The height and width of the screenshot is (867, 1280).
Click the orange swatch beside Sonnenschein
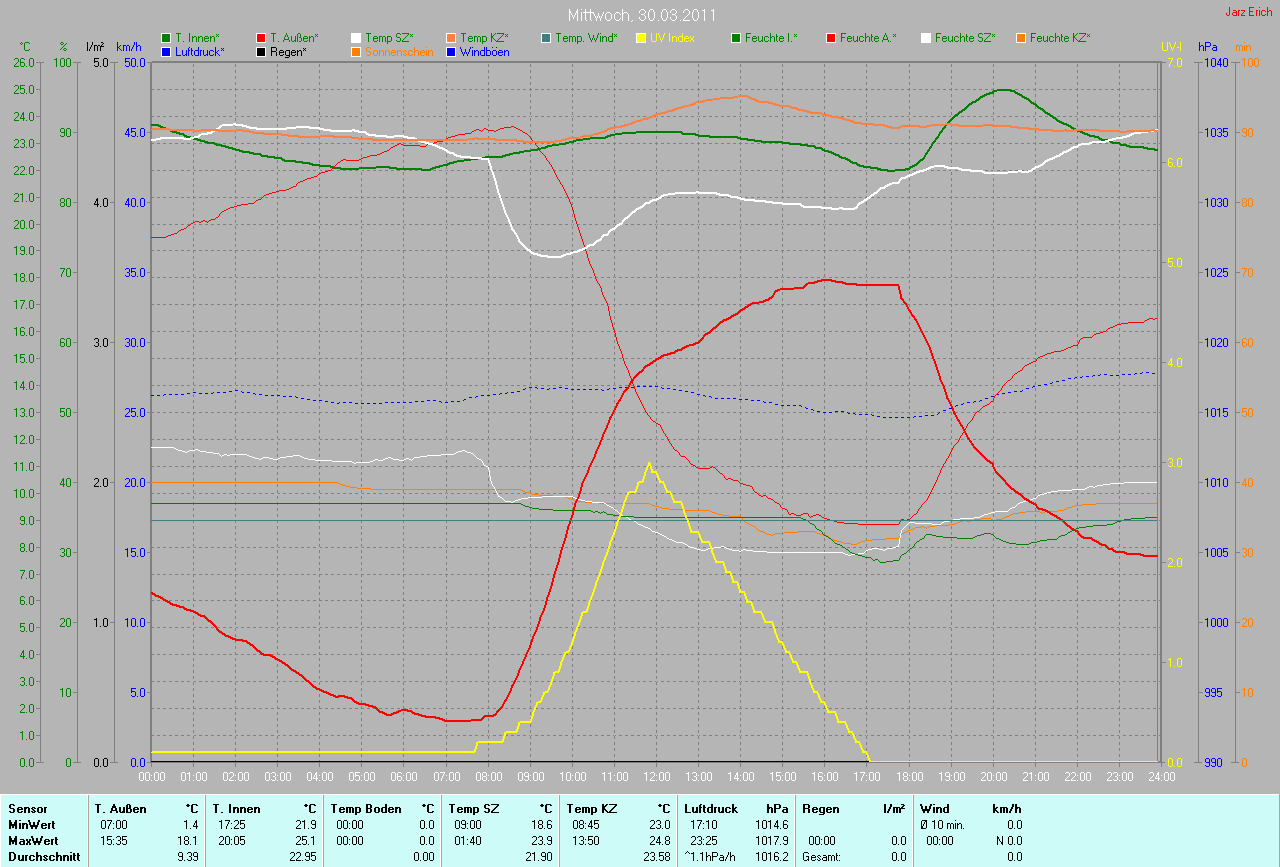(356, 51)
